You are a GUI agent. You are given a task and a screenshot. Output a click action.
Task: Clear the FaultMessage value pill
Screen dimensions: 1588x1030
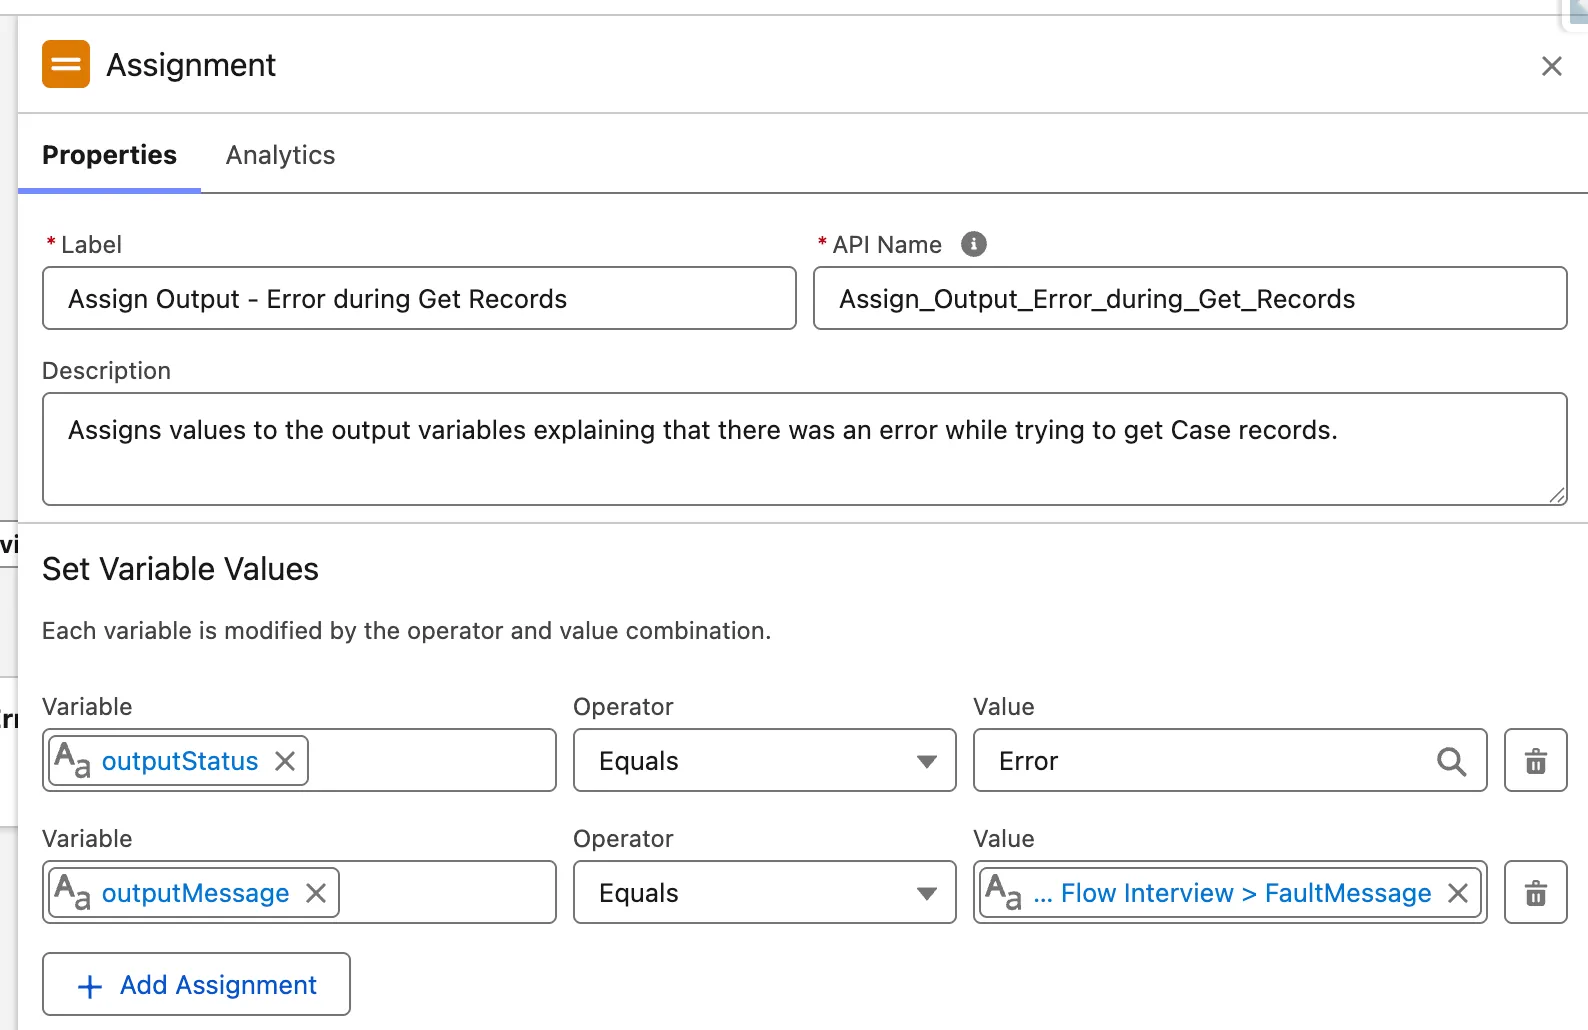point(1458,893)
